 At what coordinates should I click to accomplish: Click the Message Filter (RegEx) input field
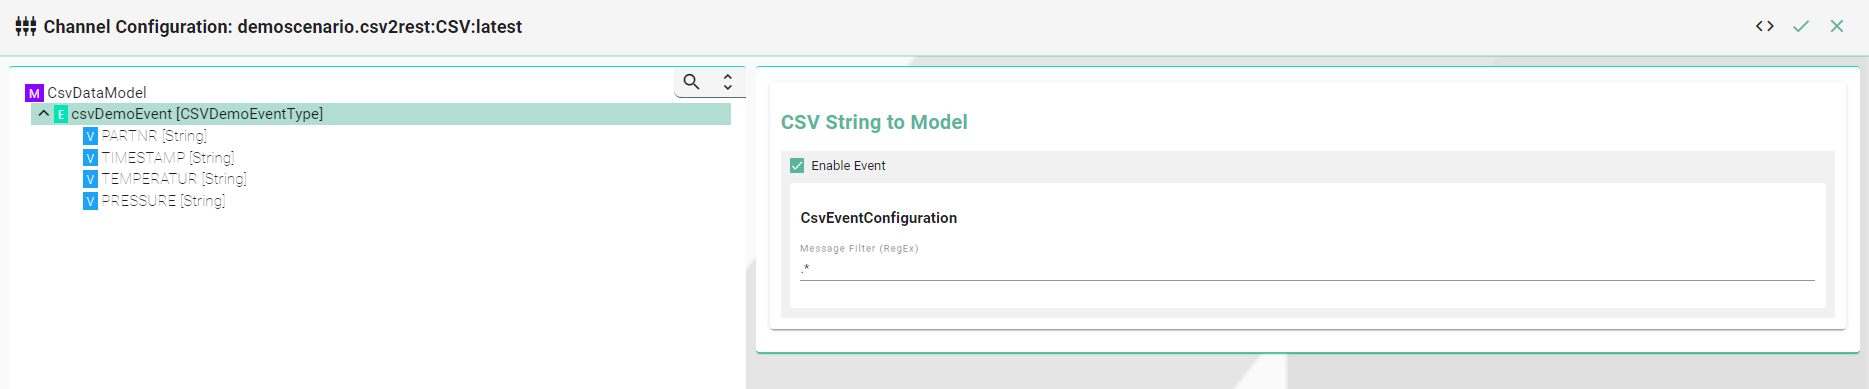coord(1307,269)
